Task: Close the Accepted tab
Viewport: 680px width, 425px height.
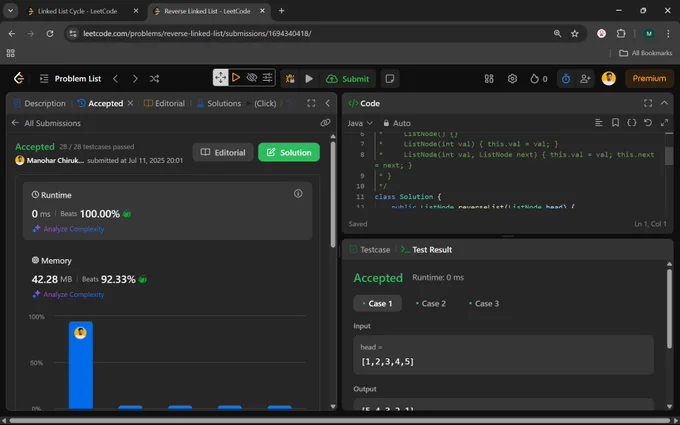Action: click(130, 103)
